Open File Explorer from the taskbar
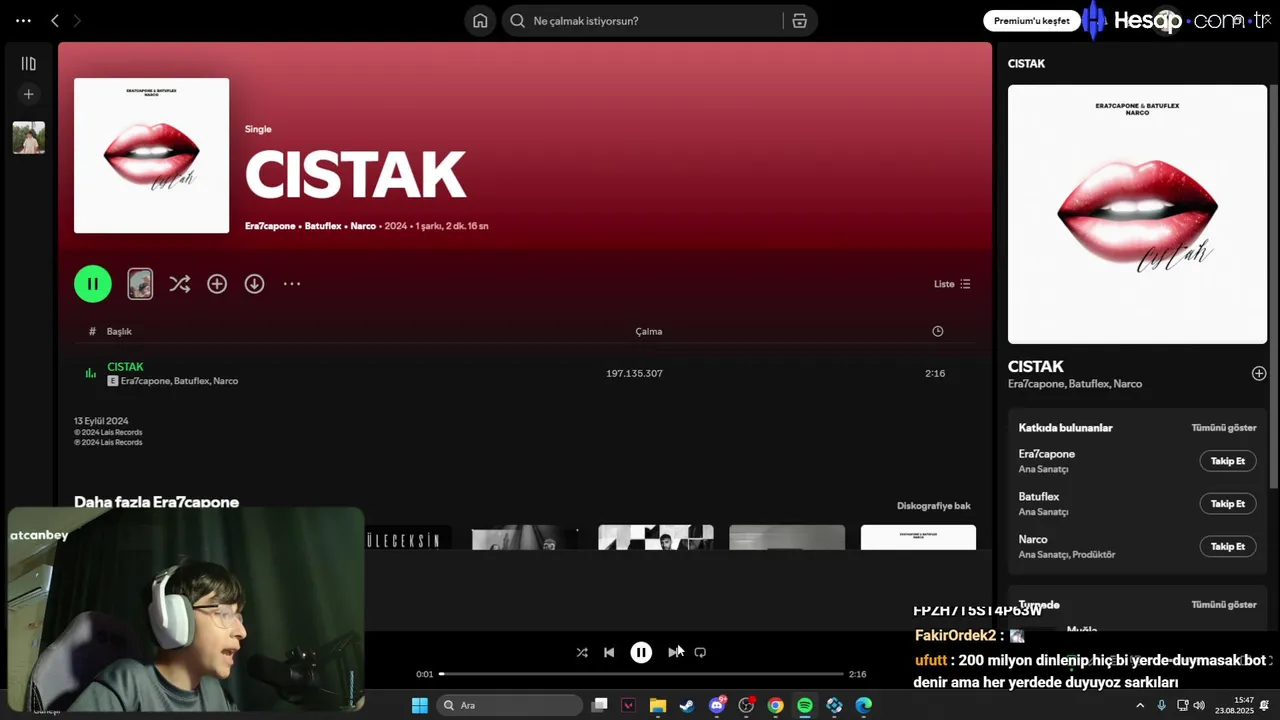 [658, 705]
